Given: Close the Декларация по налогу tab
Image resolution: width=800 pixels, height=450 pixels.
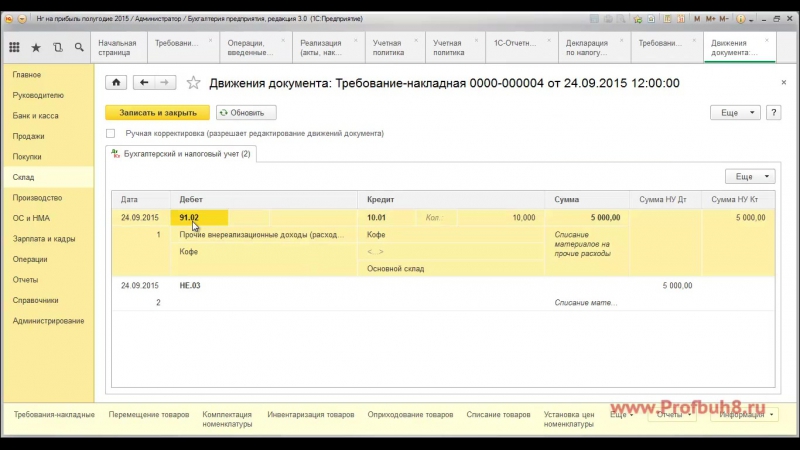Looking at the screenshot, I should (621, 40).
